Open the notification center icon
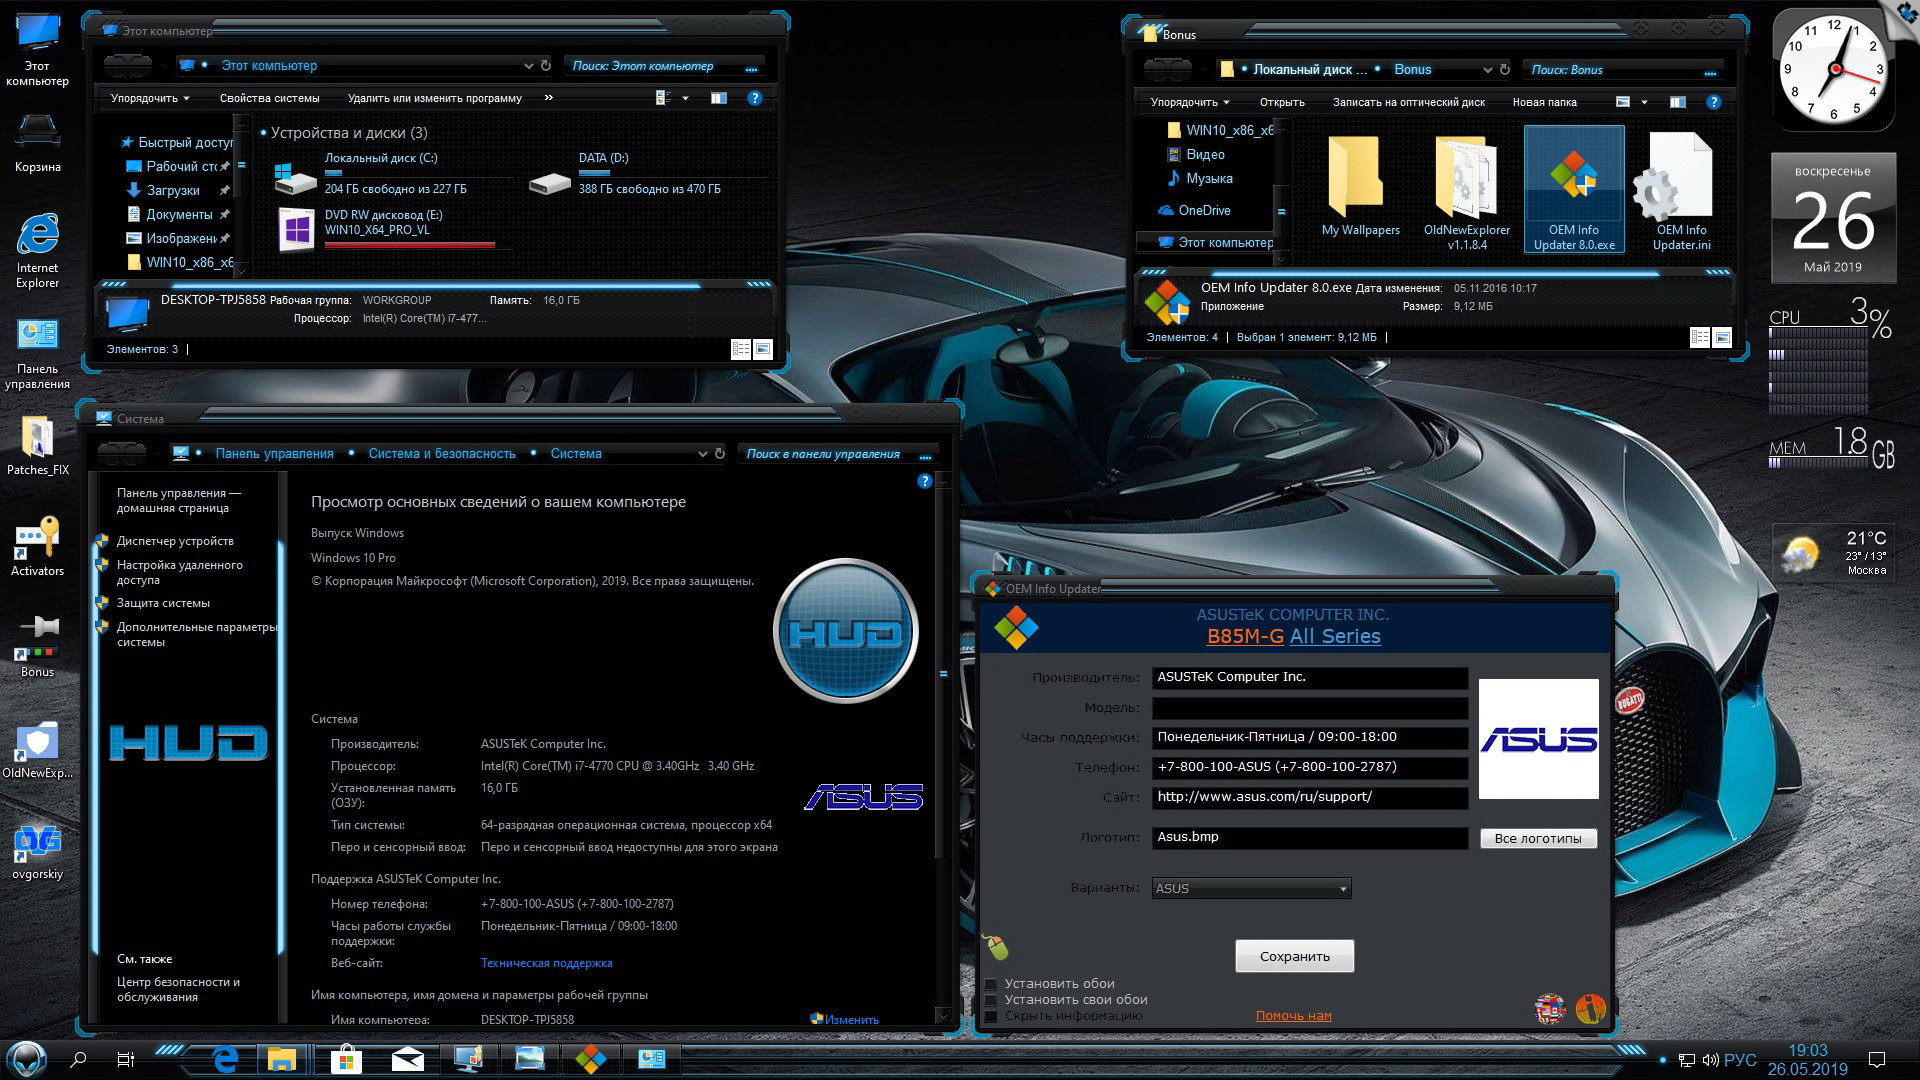The image size is (1920, 1080). [x=1877, y=1060]
